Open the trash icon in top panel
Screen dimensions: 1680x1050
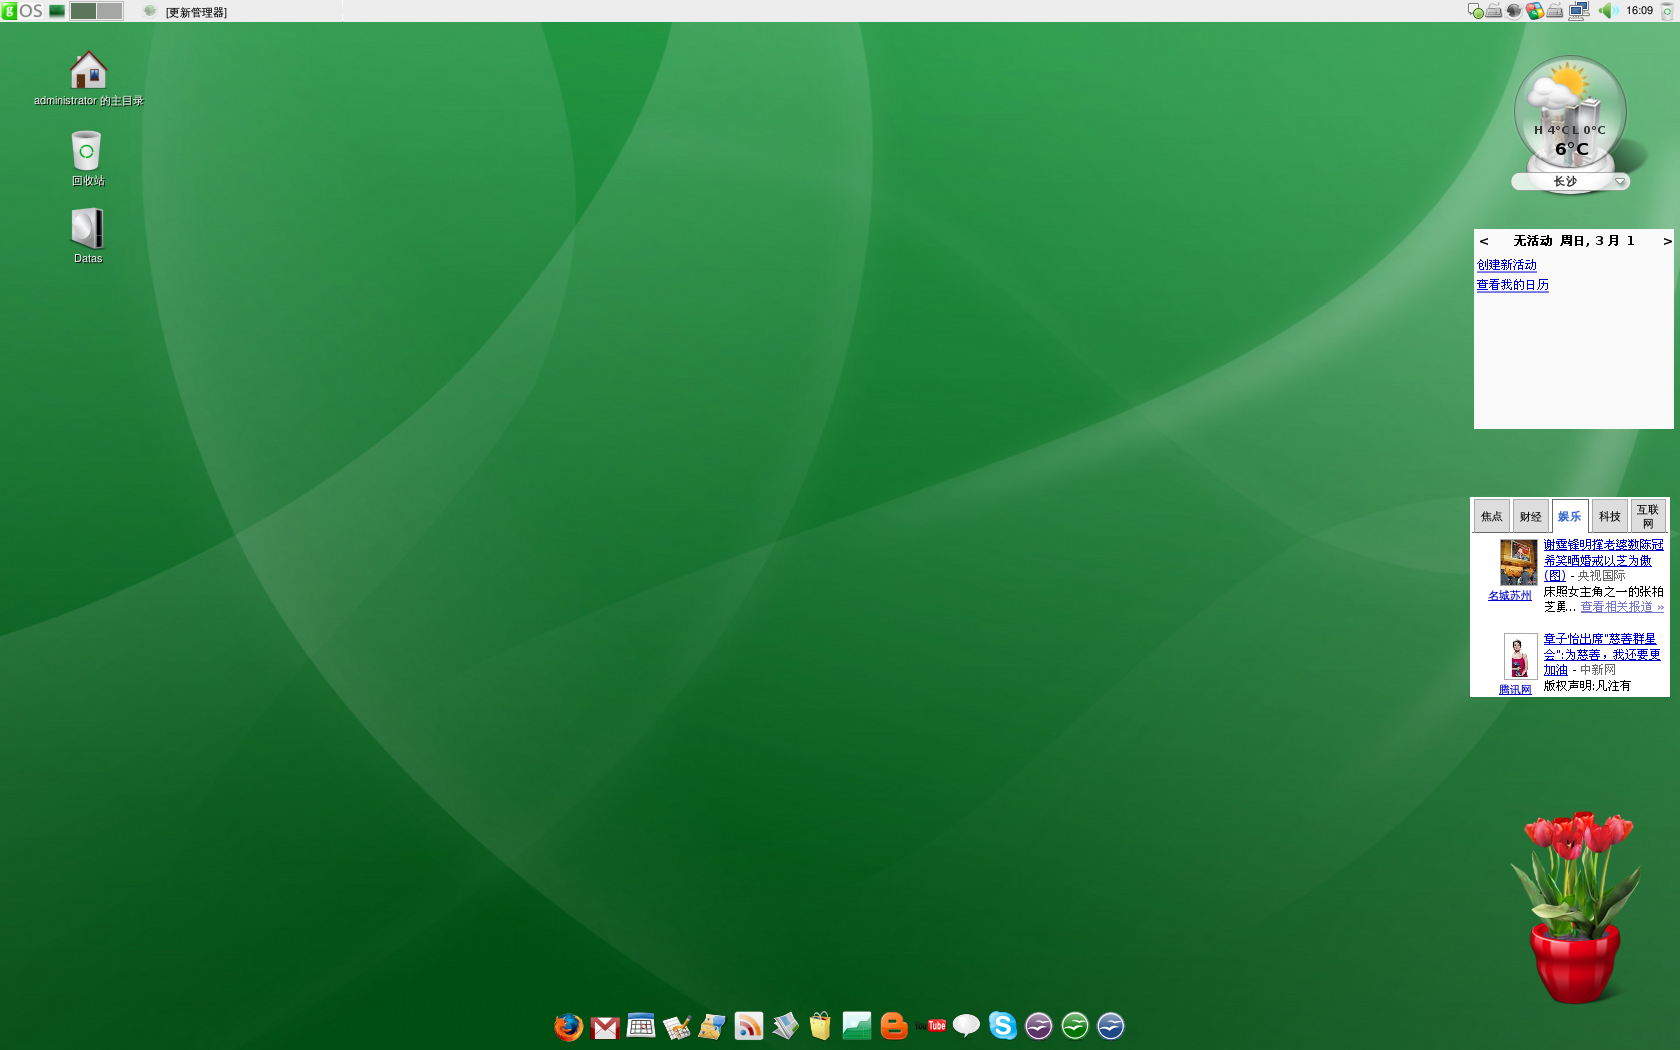coord(1667,12)
